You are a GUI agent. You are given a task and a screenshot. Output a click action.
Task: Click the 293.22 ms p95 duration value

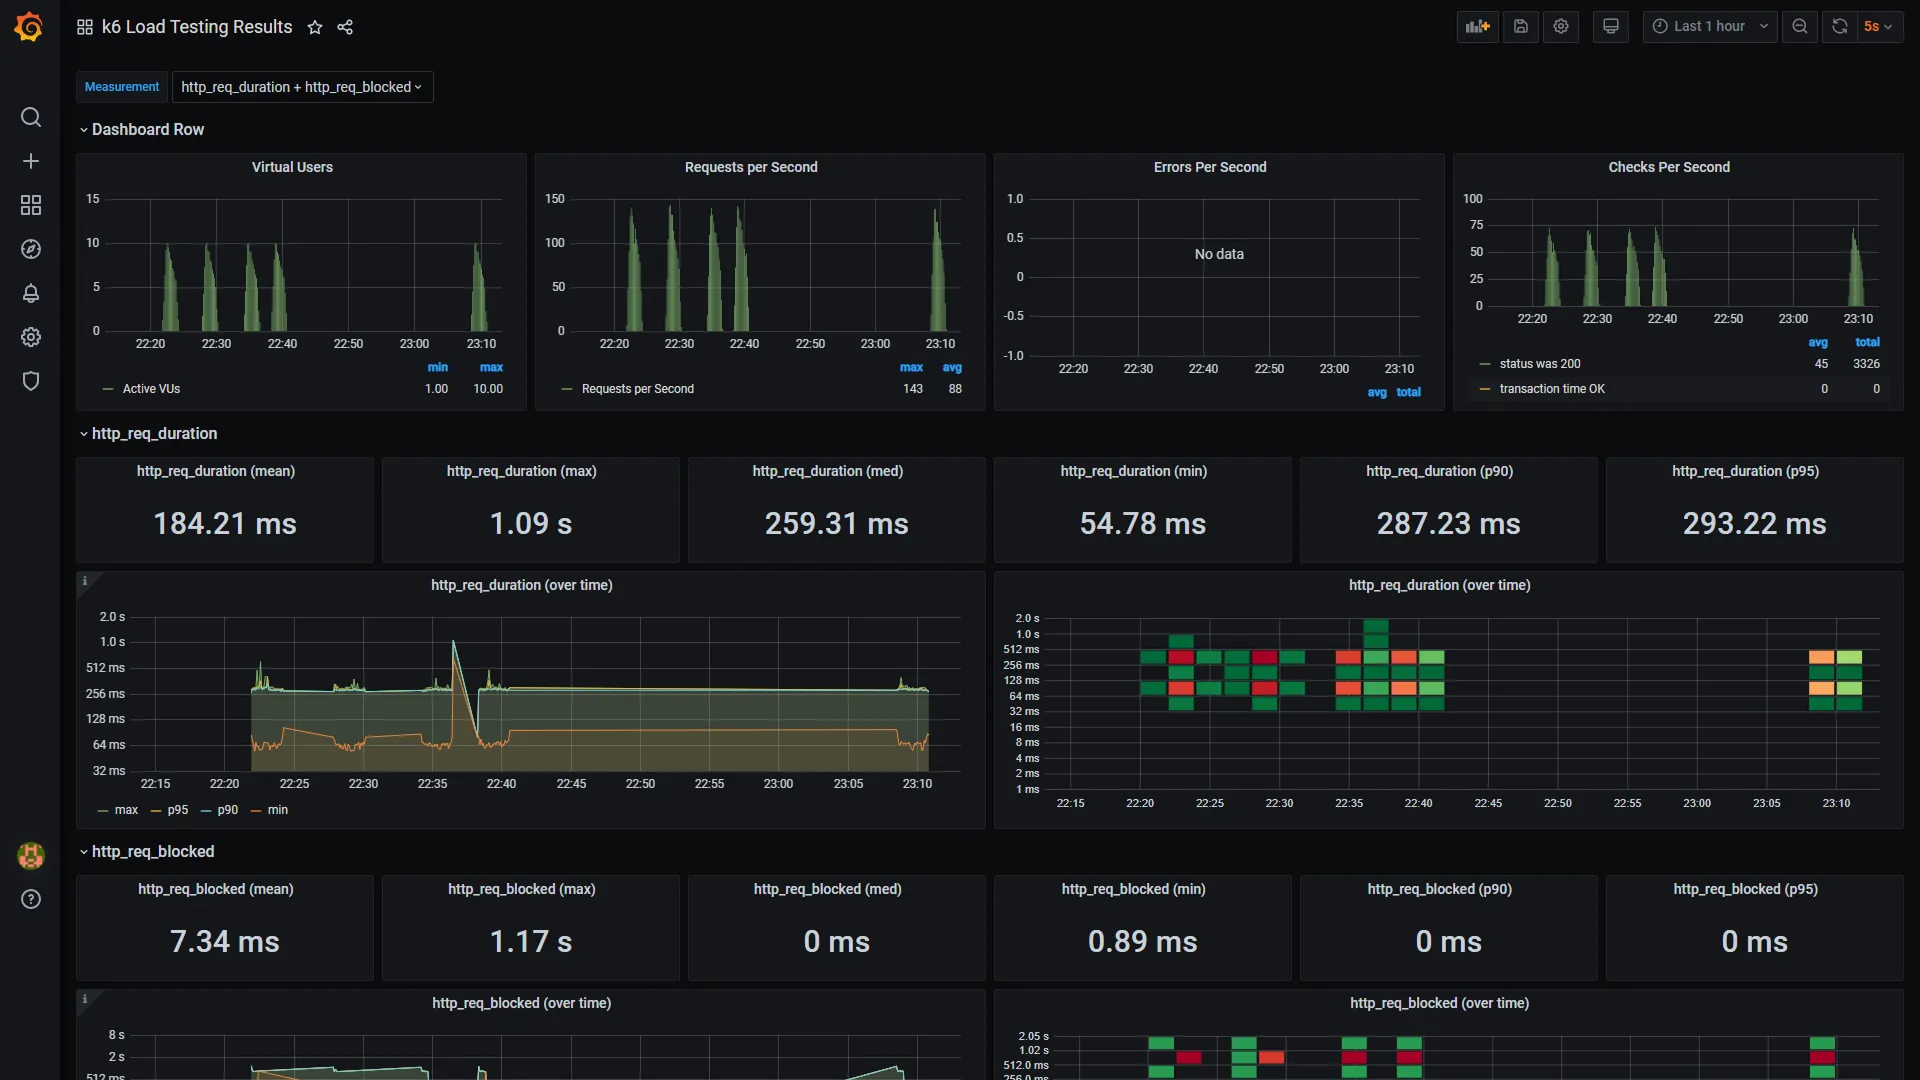click(x=1755, y=524)
